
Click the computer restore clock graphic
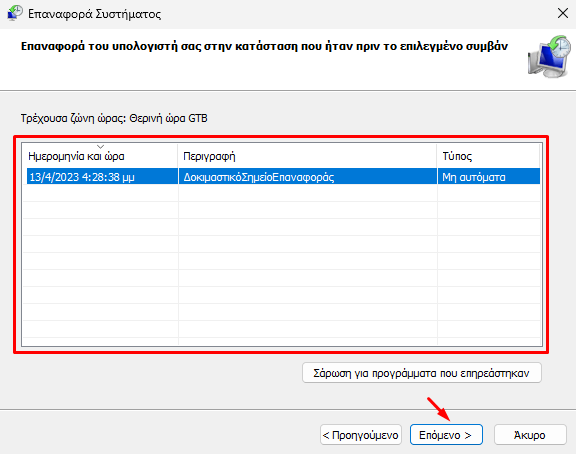click(x=549, y=57)
